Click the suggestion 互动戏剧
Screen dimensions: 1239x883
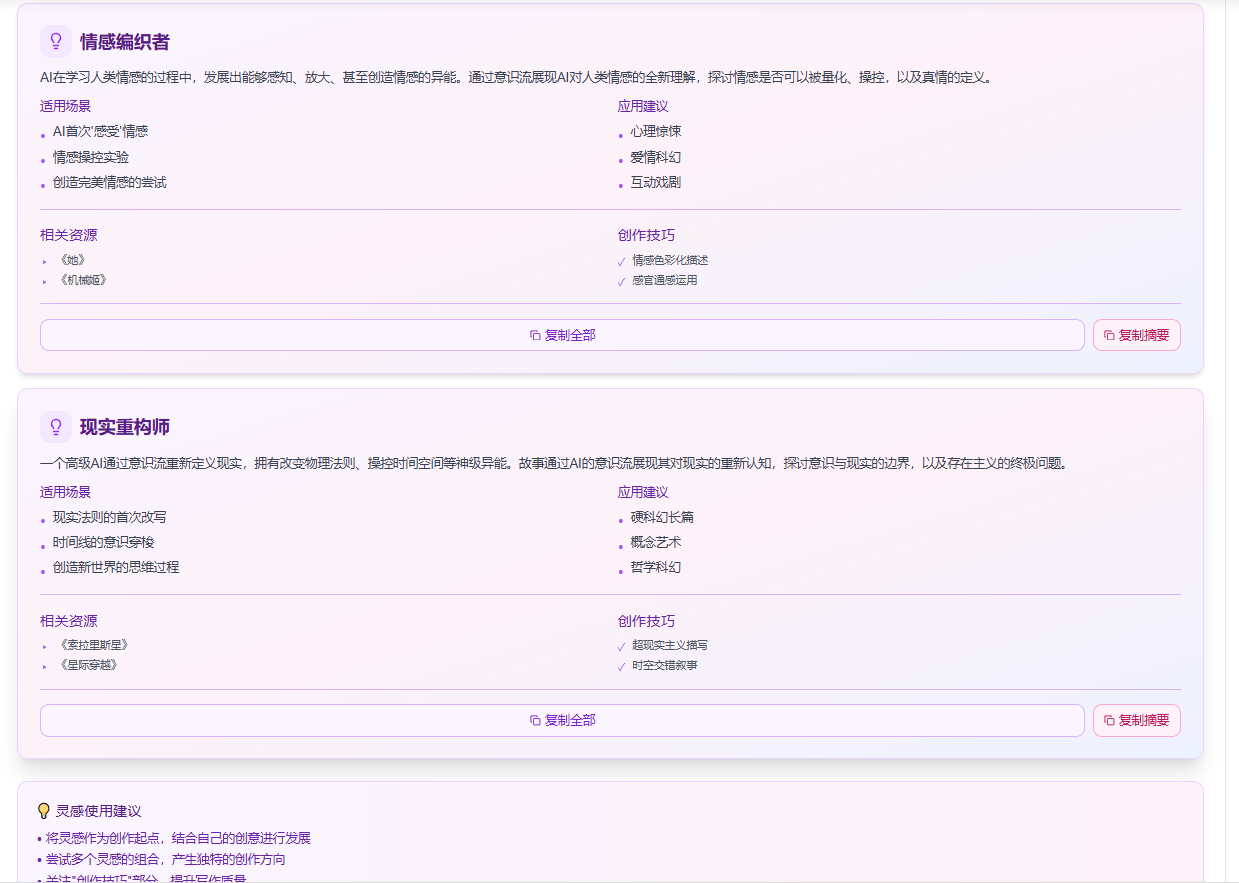click(656, 182)
